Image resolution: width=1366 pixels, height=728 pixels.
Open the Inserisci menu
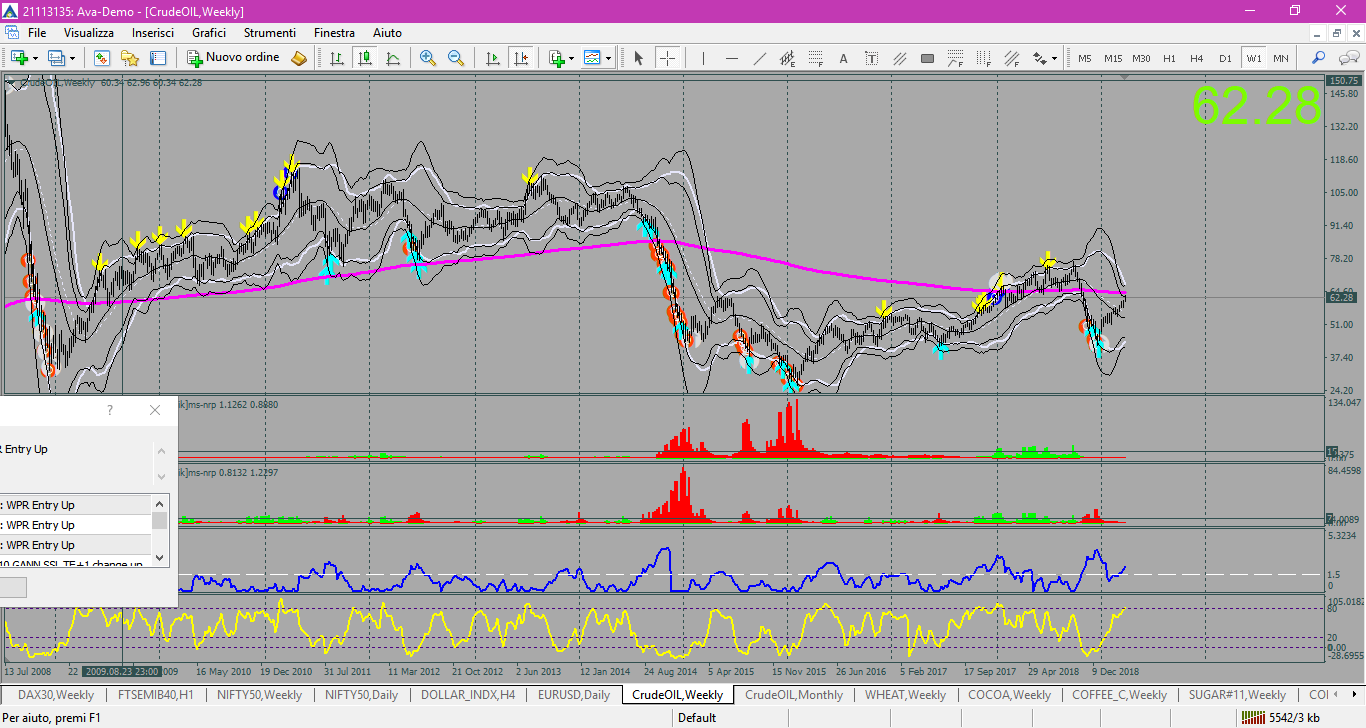pos(153,33)
